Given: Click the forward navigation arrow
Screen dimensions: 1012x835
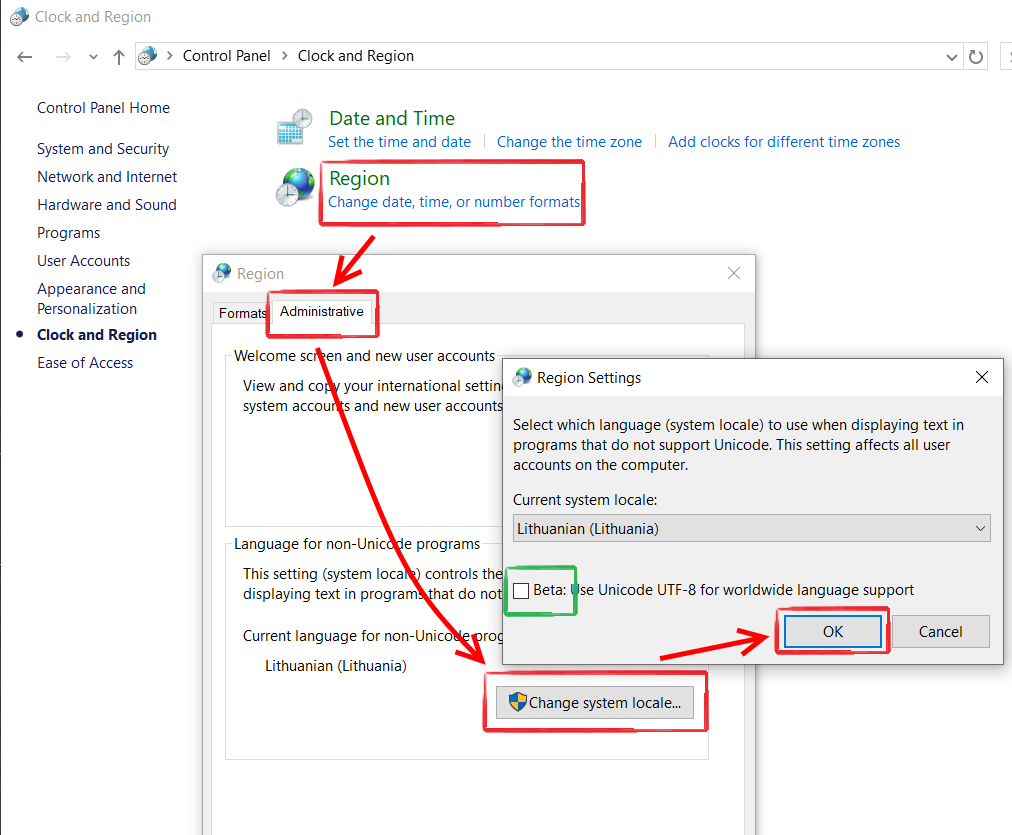Looking at the screenshot, I should [x=63, y=57].
